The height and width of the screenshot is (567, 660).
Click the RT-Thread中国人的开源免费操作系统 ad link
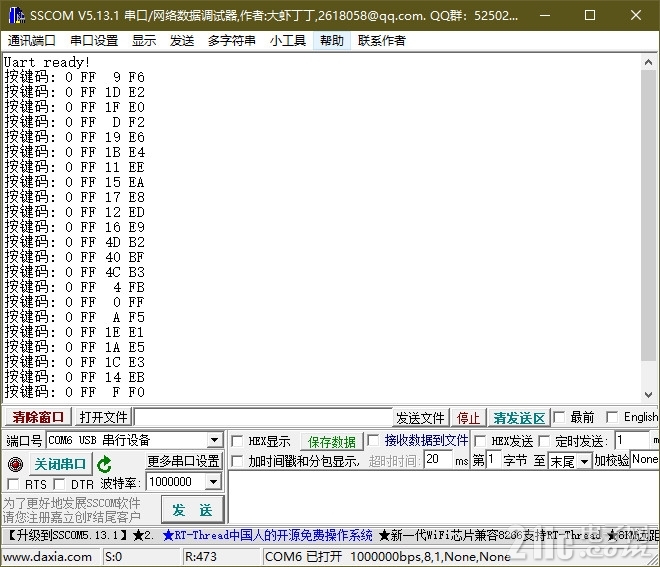(268, 535)
